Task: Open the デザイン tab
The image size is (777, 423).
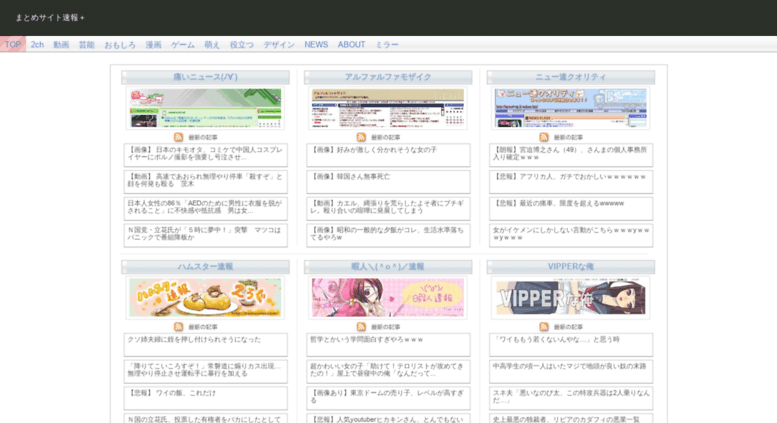Action: 278,45
